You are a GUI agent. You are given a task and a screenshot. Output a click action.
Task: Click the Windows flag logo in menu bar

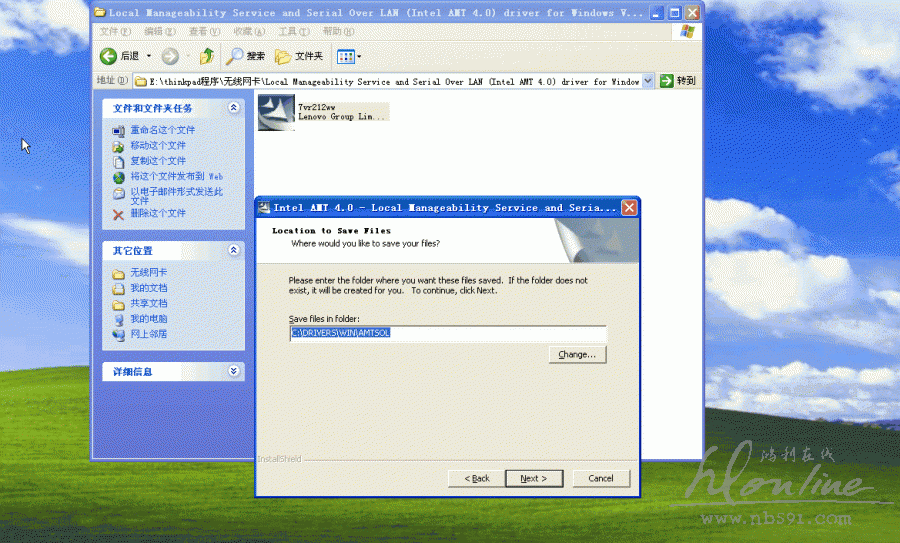687,31
